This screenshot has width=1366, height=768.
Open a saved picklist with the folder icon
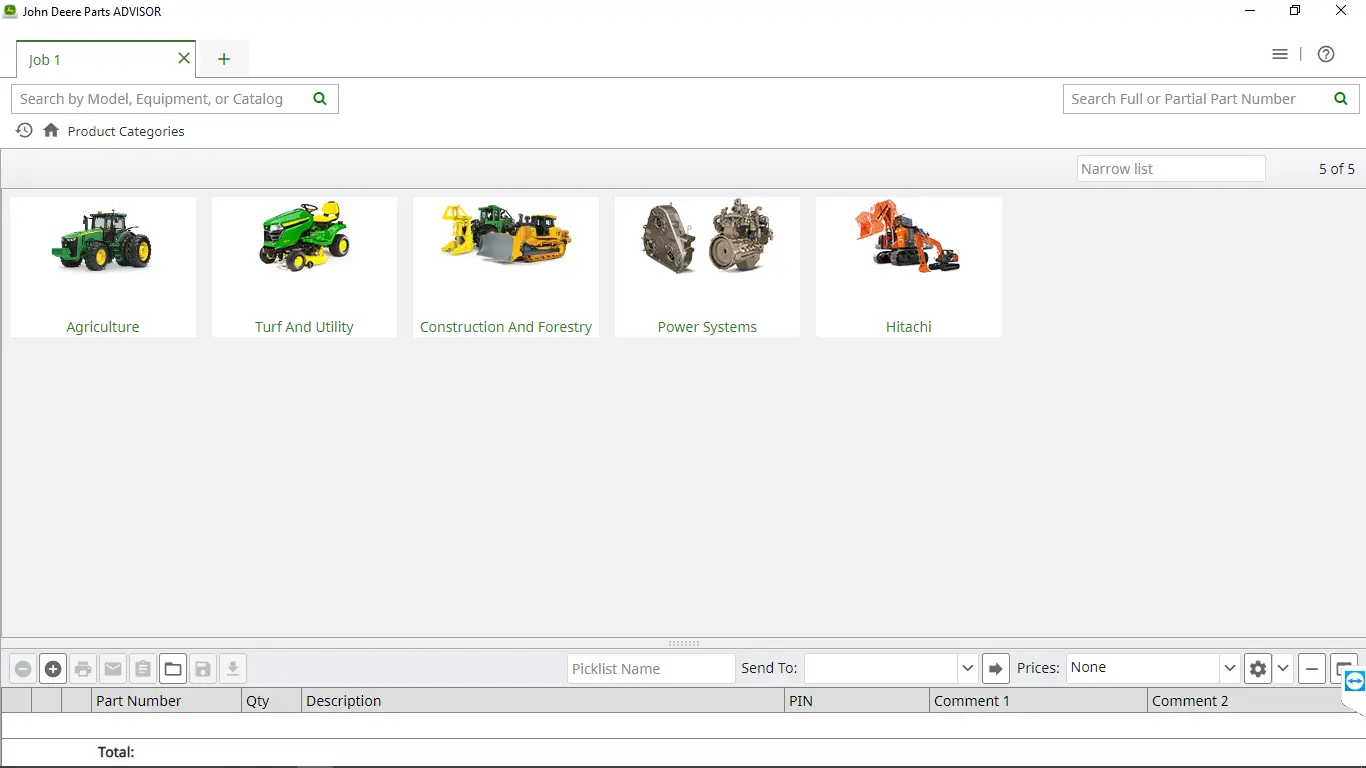pyautogui.click(x=173, y=668)
